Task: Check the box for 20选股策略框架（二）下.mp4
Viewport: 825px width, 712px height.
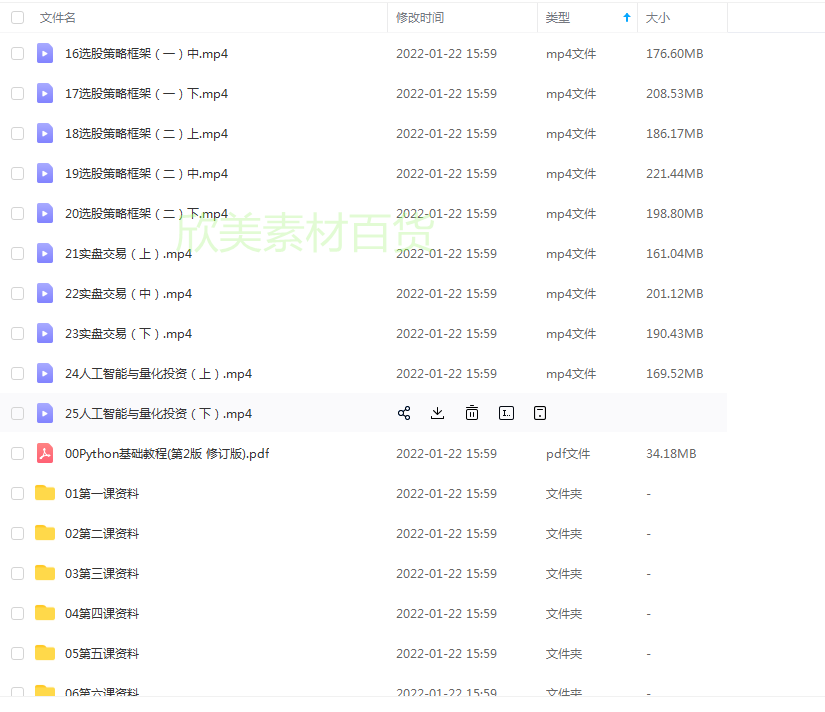Action: click(17, 213)
